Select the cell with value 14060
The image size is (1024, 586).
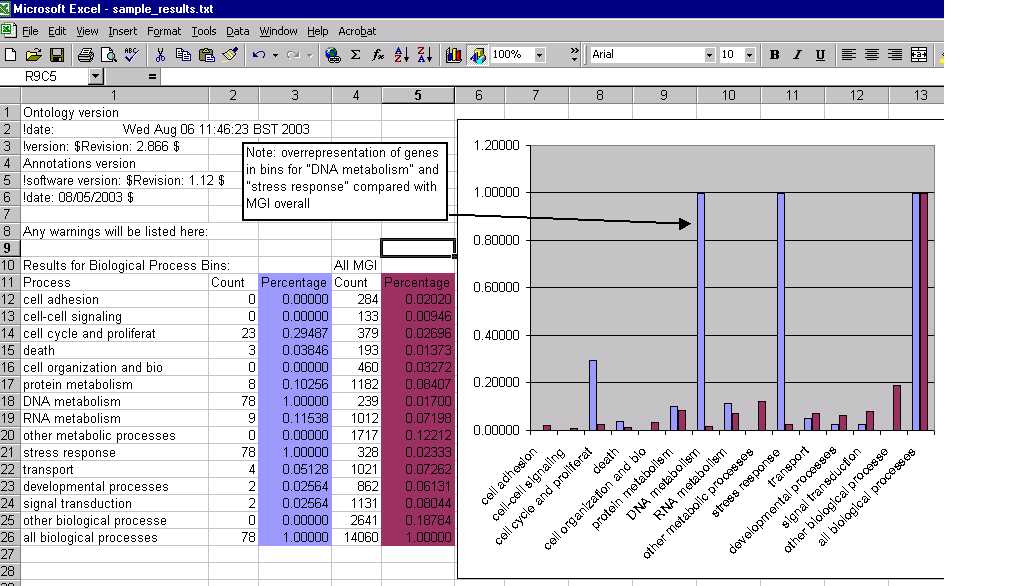coord(357,537)
